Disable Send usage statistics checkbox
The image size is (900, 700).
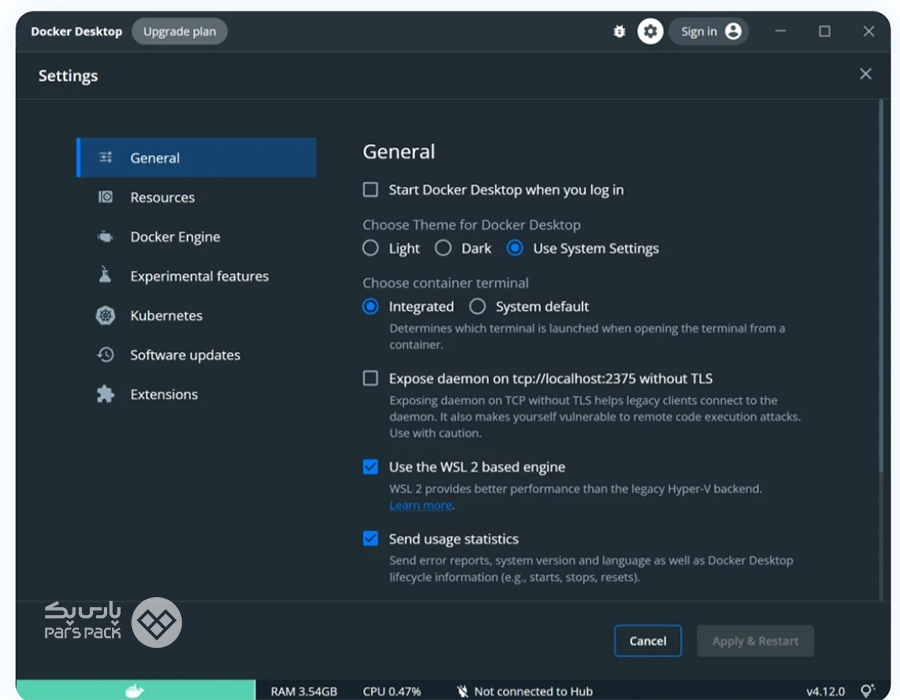click(371, 539)
